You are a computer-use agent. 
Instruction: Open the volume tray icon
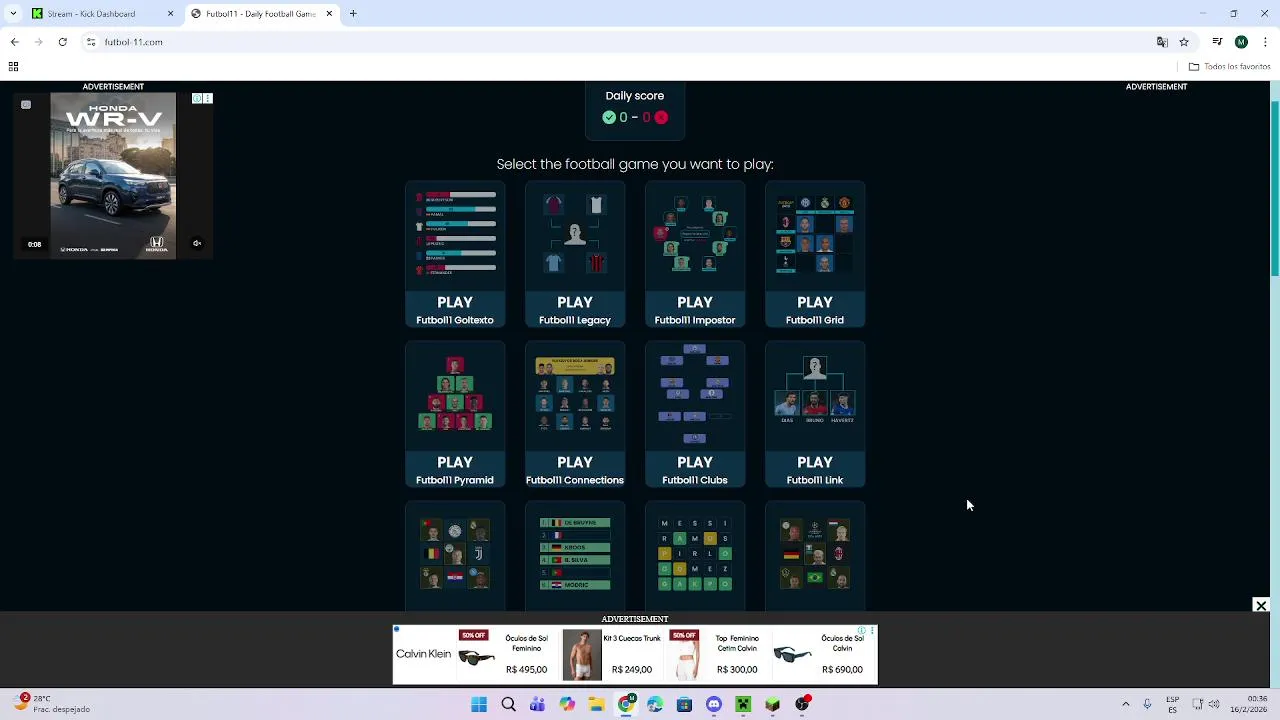click(1216, 705)
